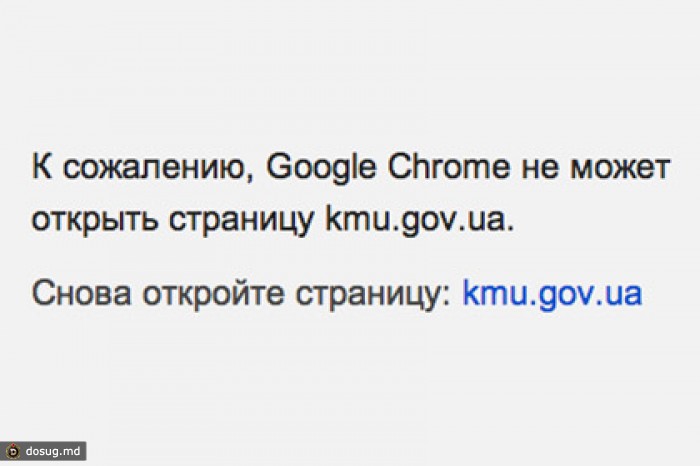Click the dosug.md round logo icon

pyautogui.click(x=12, y=452)
